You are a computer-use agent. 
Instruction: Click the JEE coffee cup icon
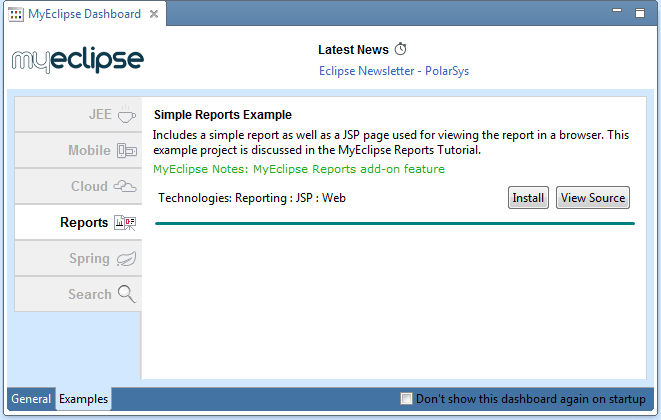126,115
